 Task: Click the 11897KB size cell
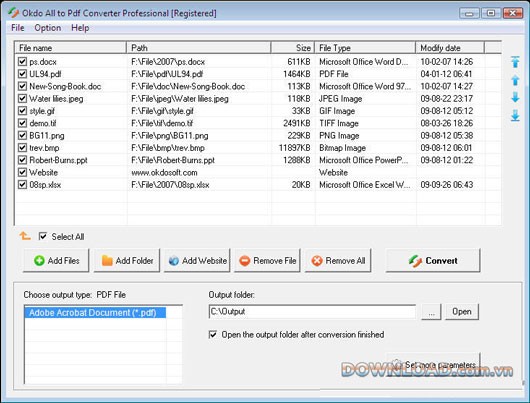pyautogui.click(x=294, y=148)
